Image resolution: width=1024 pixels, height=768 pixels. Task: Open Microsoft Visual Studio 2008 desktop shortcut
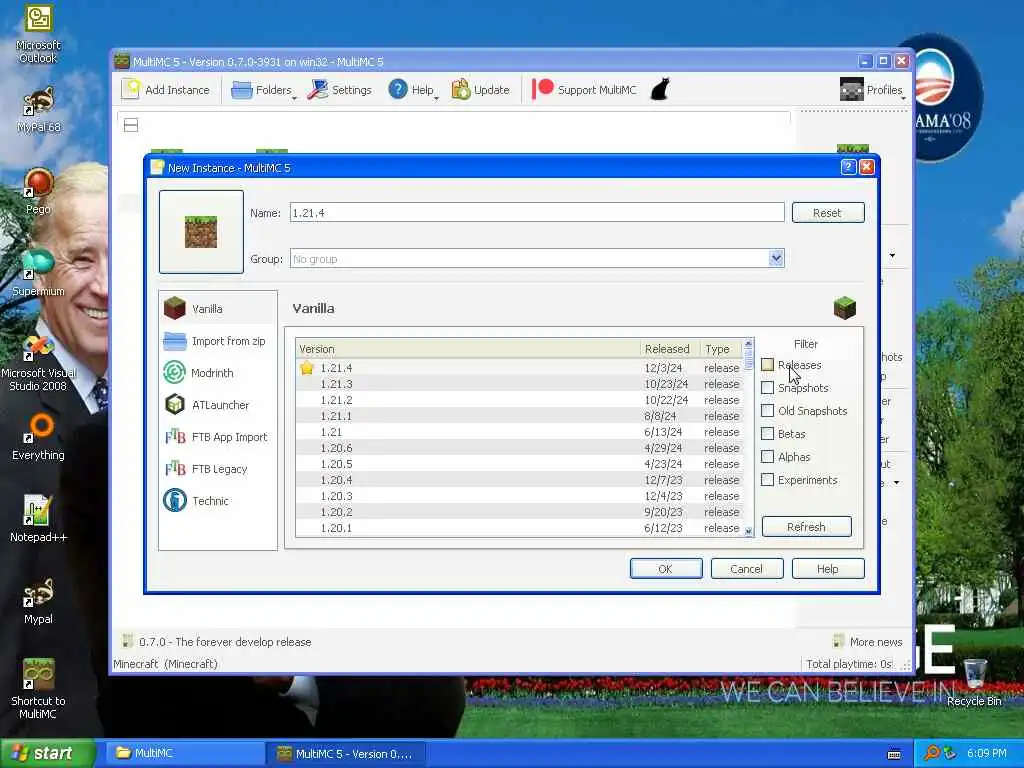coord(38,363)
